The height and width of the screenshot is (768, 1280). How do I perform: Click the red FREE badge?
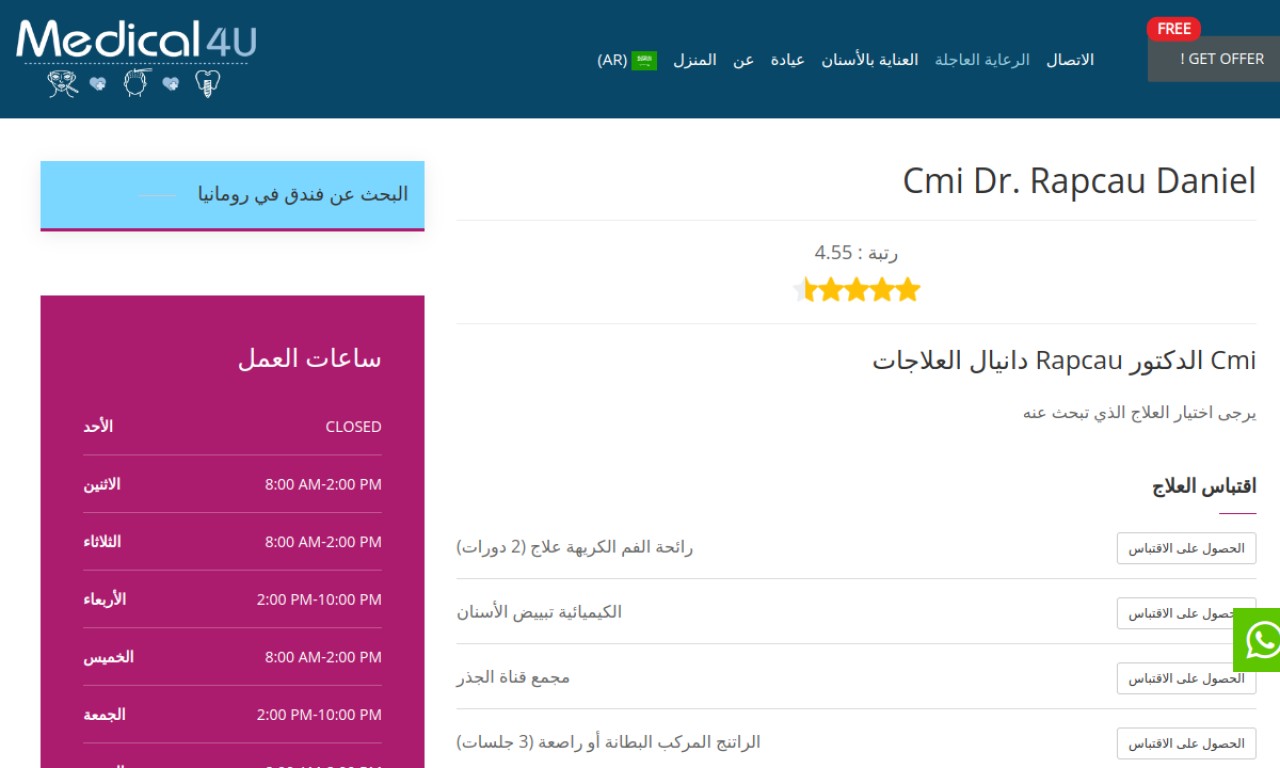point(1174,29)
